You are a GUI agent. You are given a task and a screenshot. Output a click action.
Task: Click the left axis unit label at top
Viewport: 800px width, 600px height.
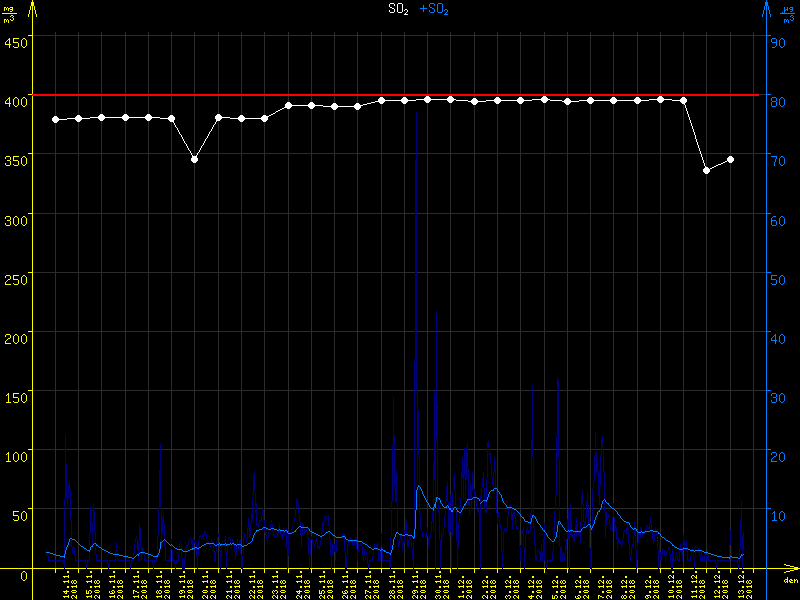(x=9, y=14)
